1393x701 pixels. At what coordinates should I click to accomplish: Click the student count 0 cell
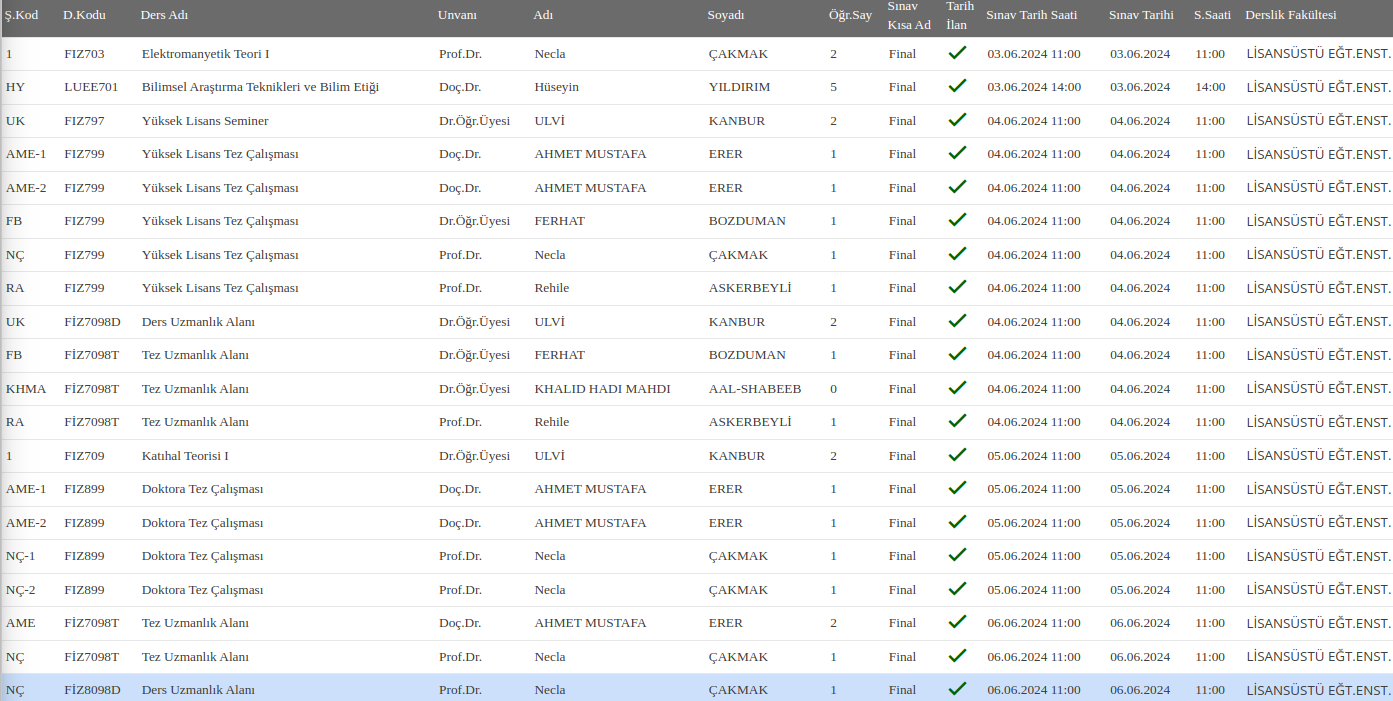(x=833, y=389)
